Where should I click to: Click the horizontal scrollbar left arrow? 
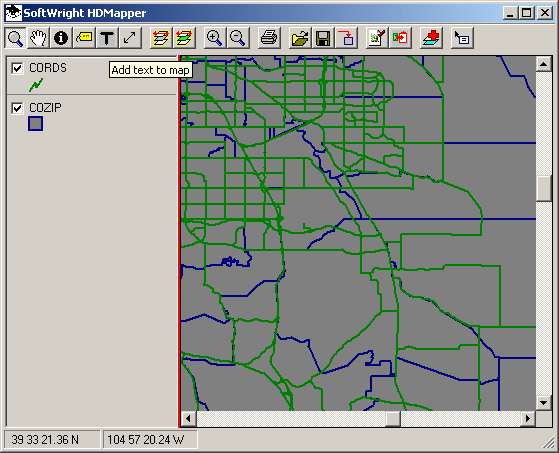coord(189,418)
